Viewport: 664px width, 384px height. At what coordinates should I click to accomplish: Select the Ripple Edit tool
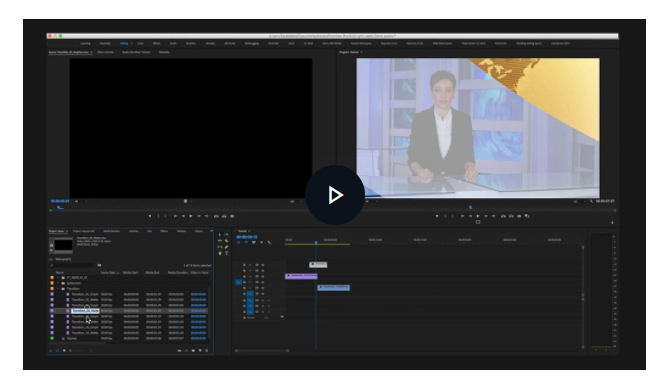click(x=220, y=240)
